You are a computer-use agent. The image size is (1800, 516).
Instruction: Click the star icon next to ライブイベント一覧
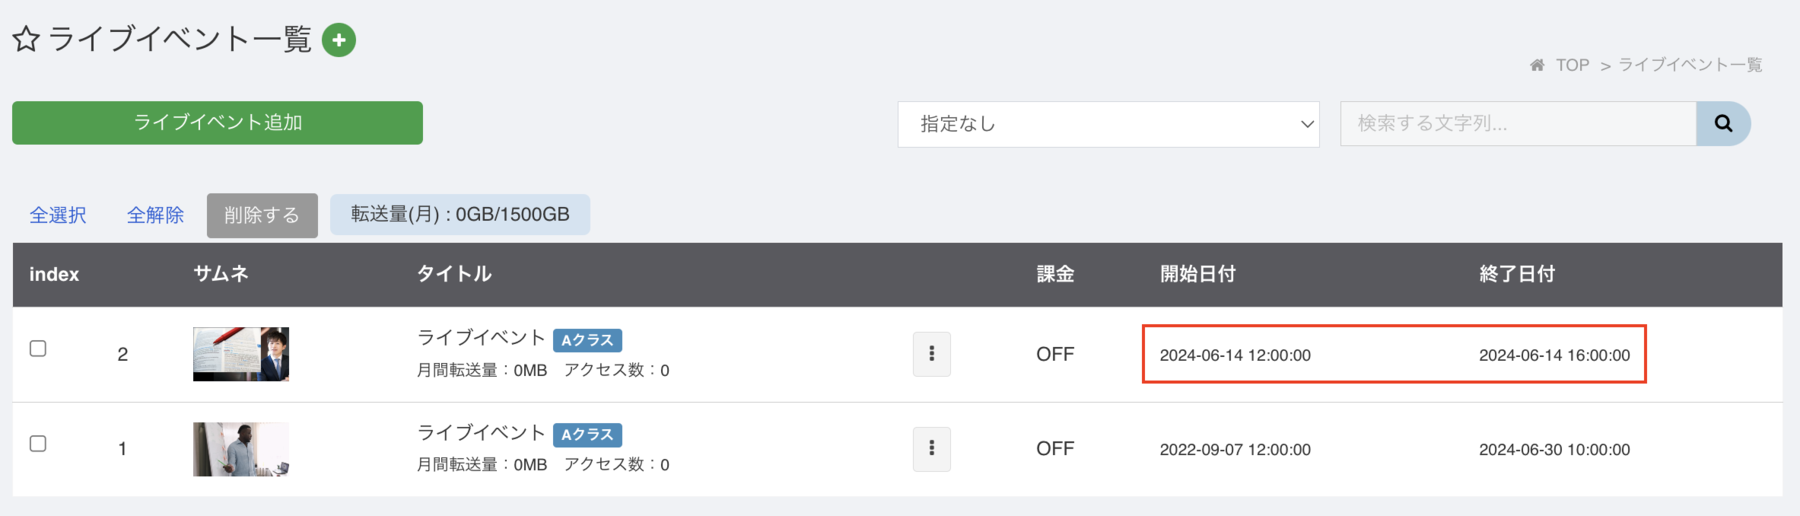click(26, 40)
